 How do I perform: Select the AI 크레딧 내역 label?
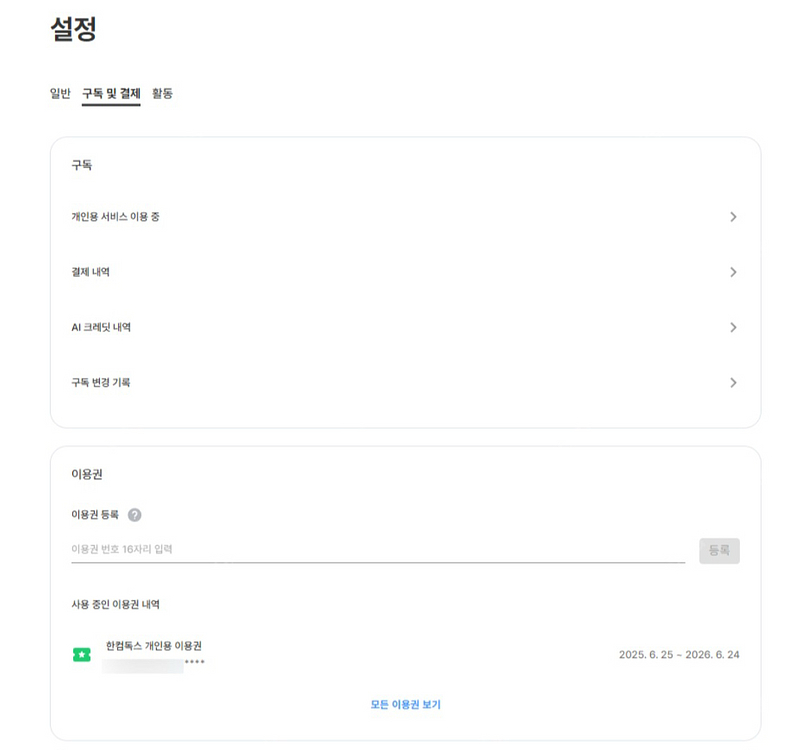(x=101, y=327)
